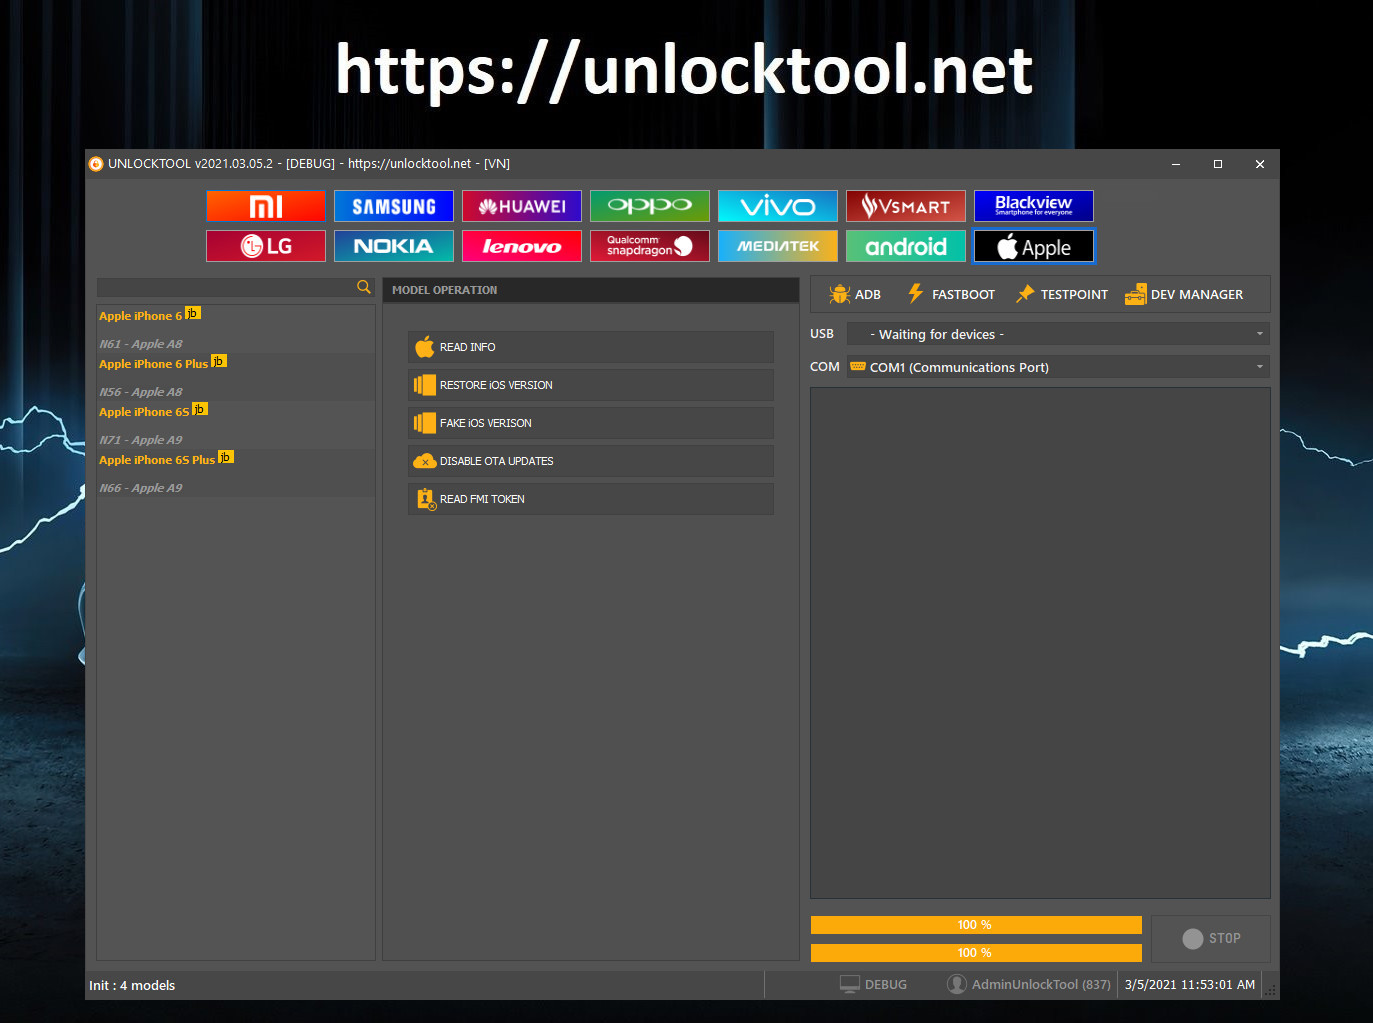The width and height of the screenshot is (1373, 1023).
Task: Open the Nokia brand tile
Action: [x=394, y=246]
